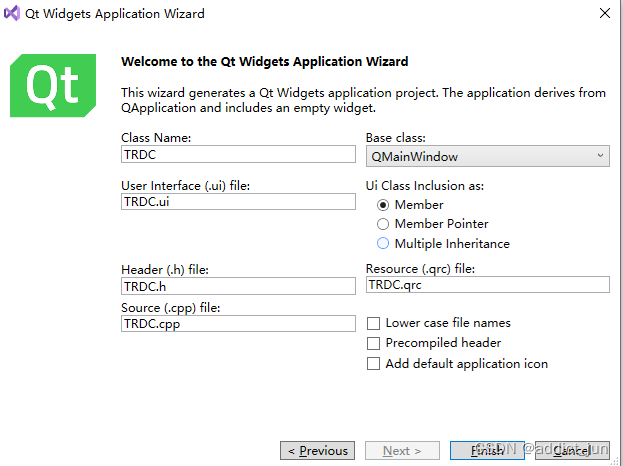Click the User Interface file field TRDC.ui
This screenshot has height=466, width=623.
pyautogui.click(x=238, y=202)
